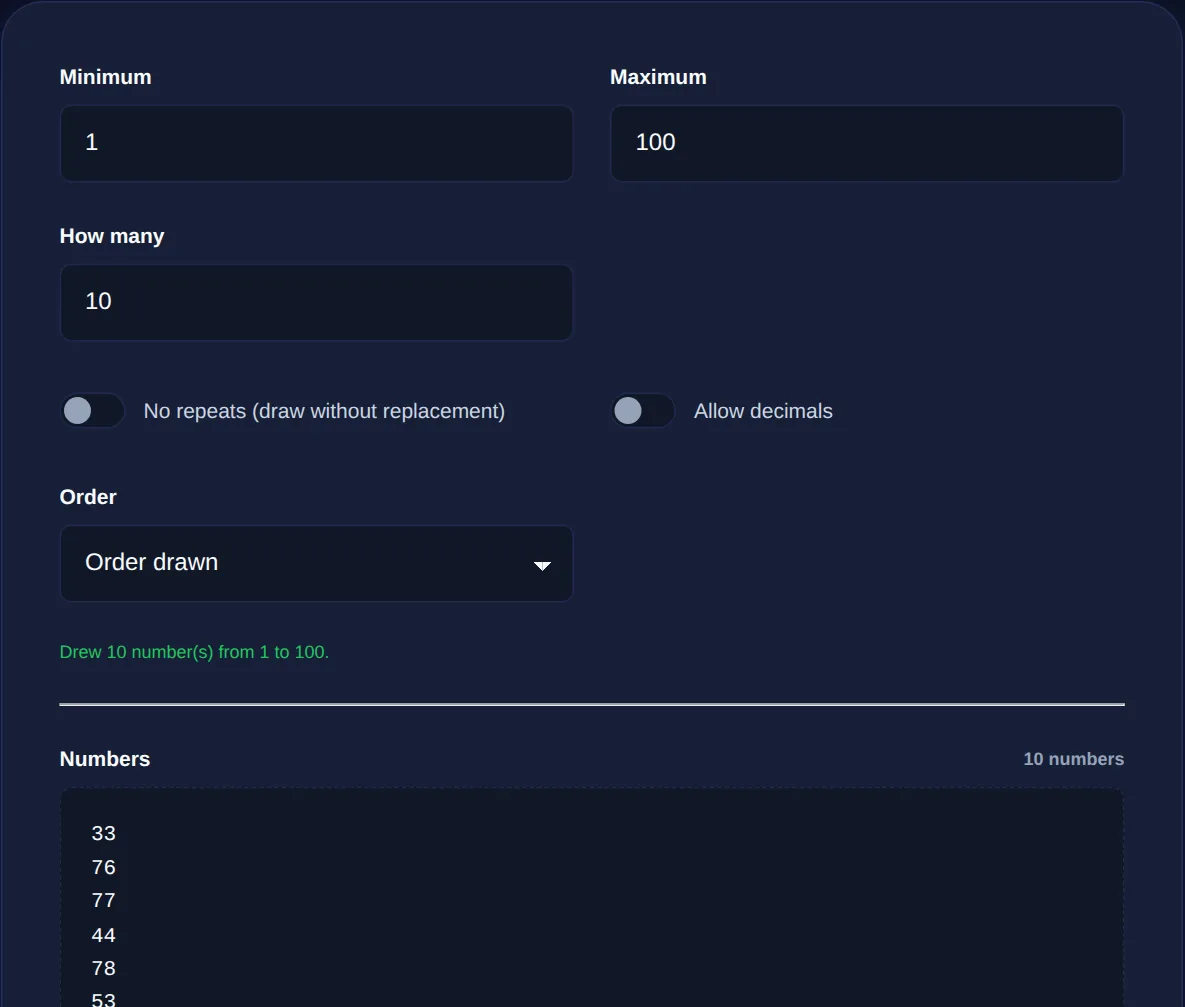Enable the No repeats toggle
Screen dimensions: 1185x1007
92,411
